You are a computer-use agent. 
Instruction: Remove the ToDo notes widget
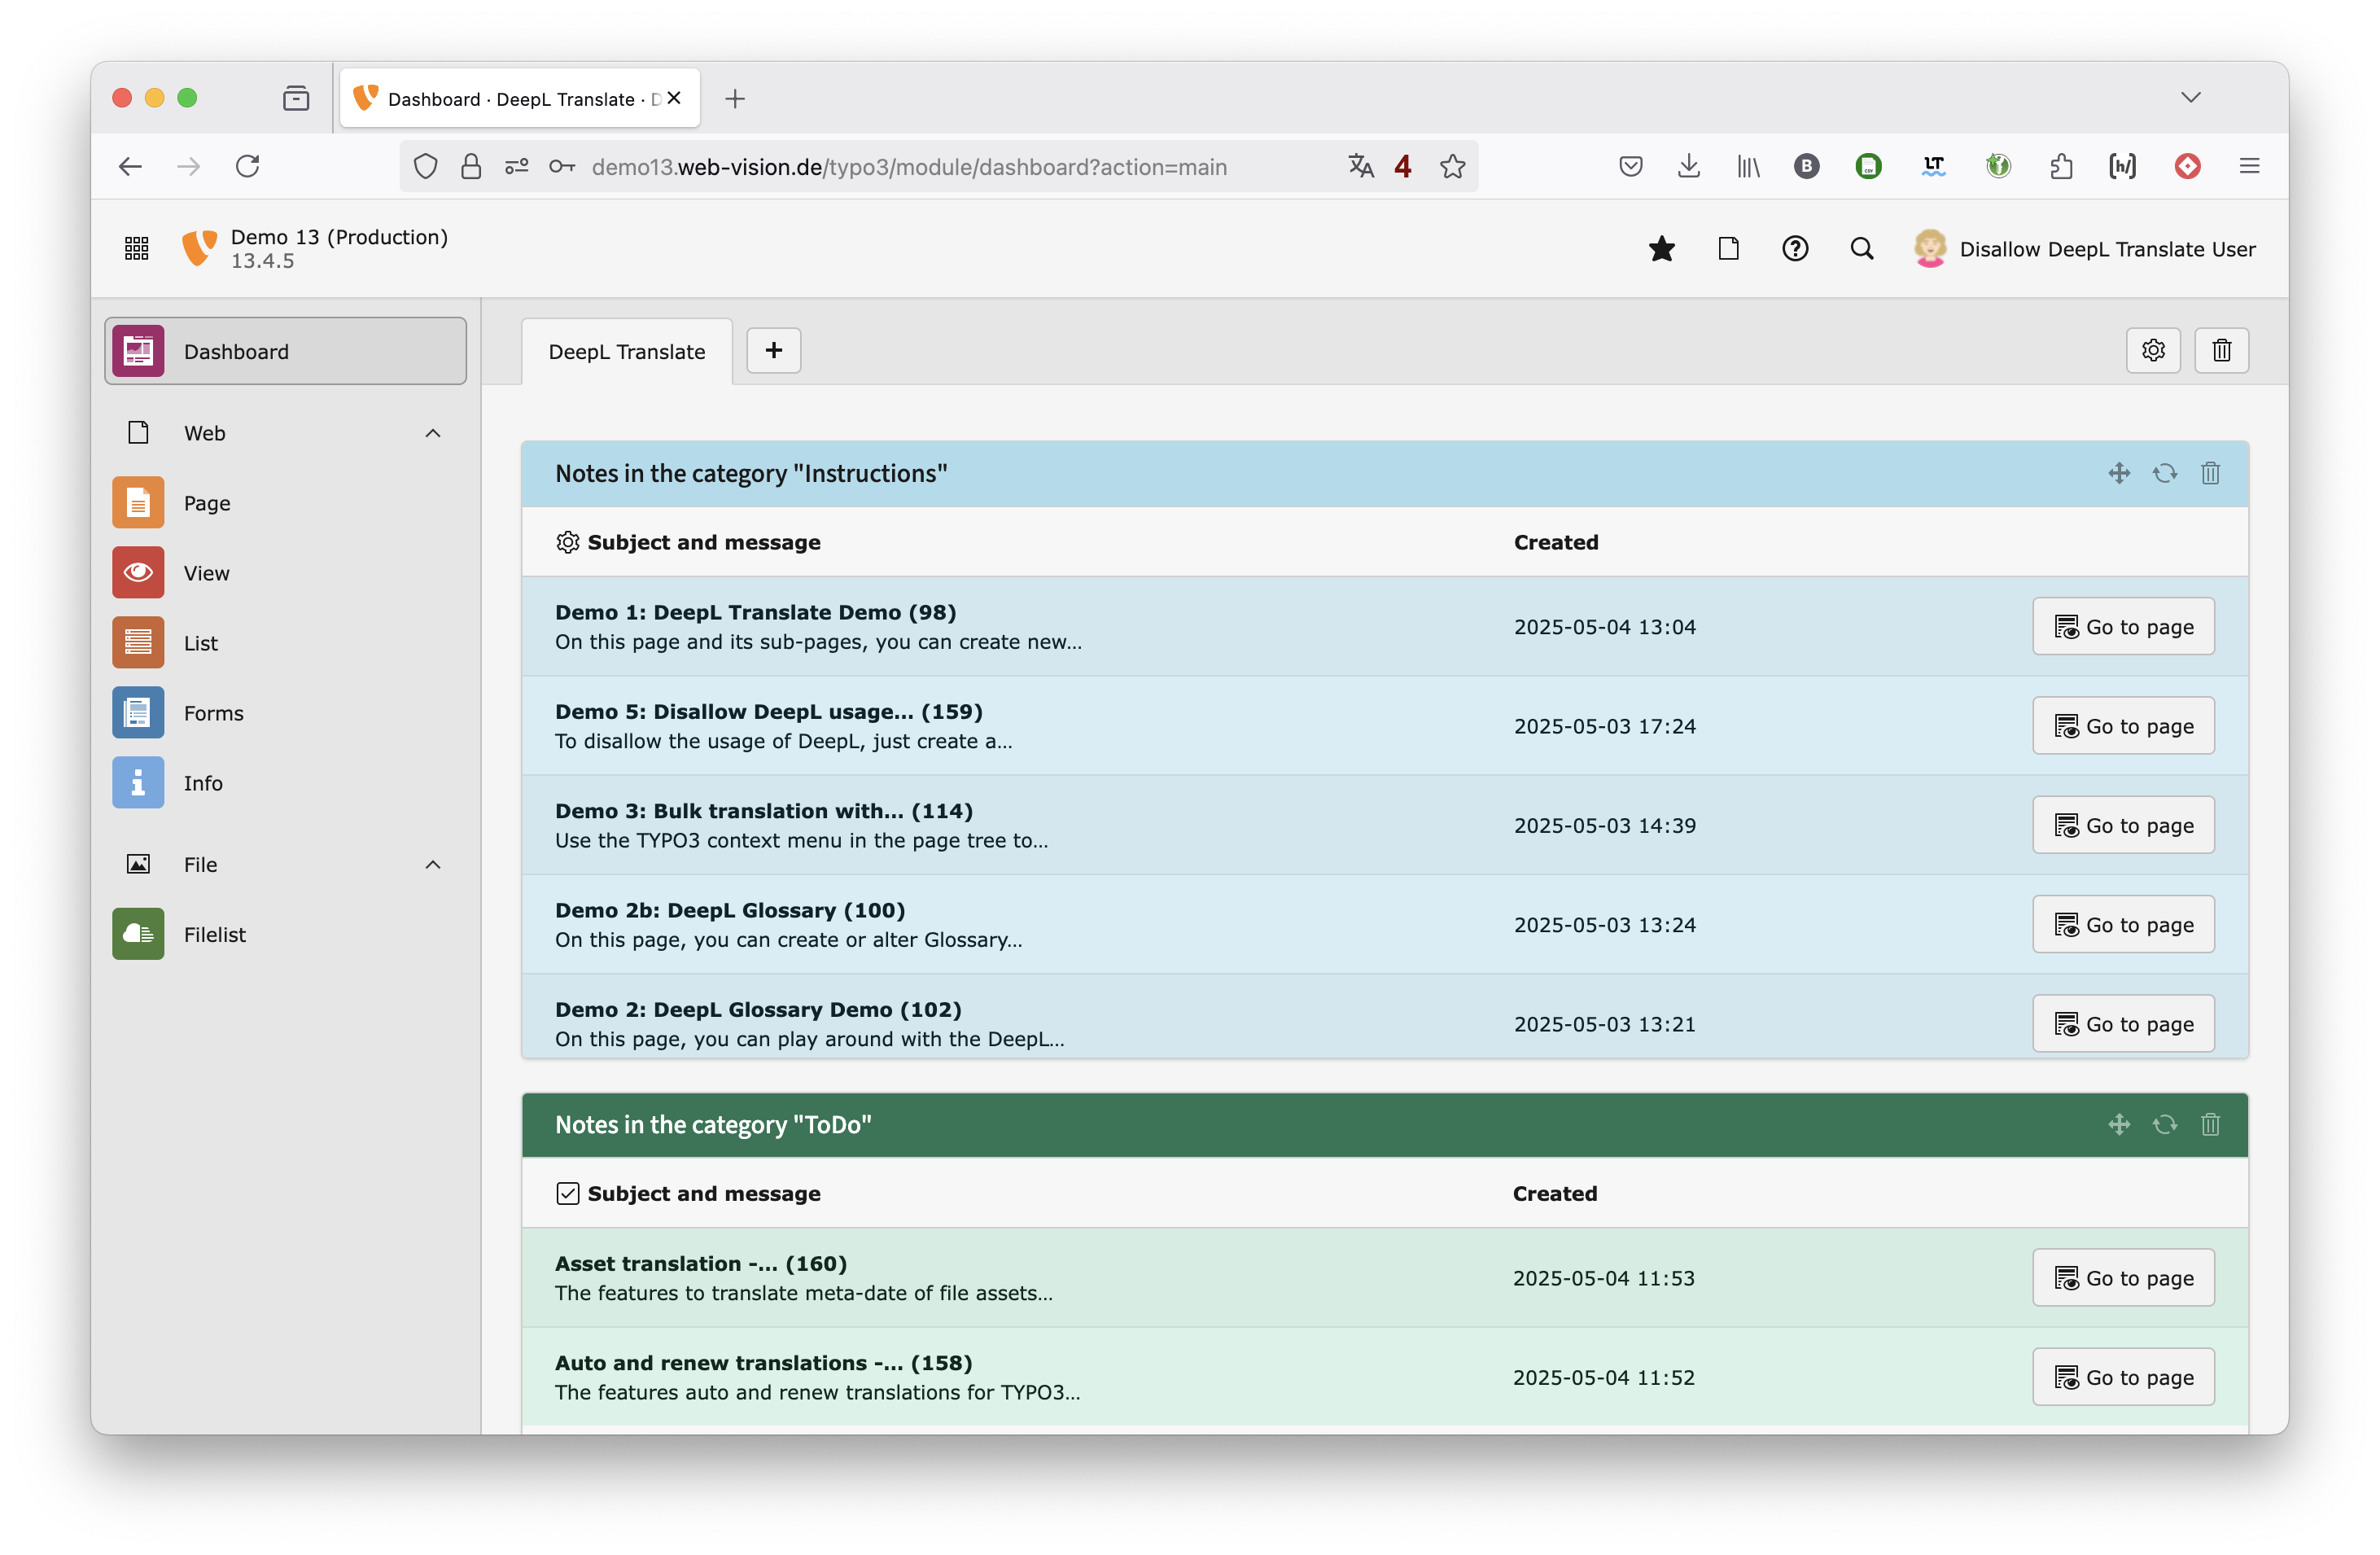click(x=2210, y=1125)
